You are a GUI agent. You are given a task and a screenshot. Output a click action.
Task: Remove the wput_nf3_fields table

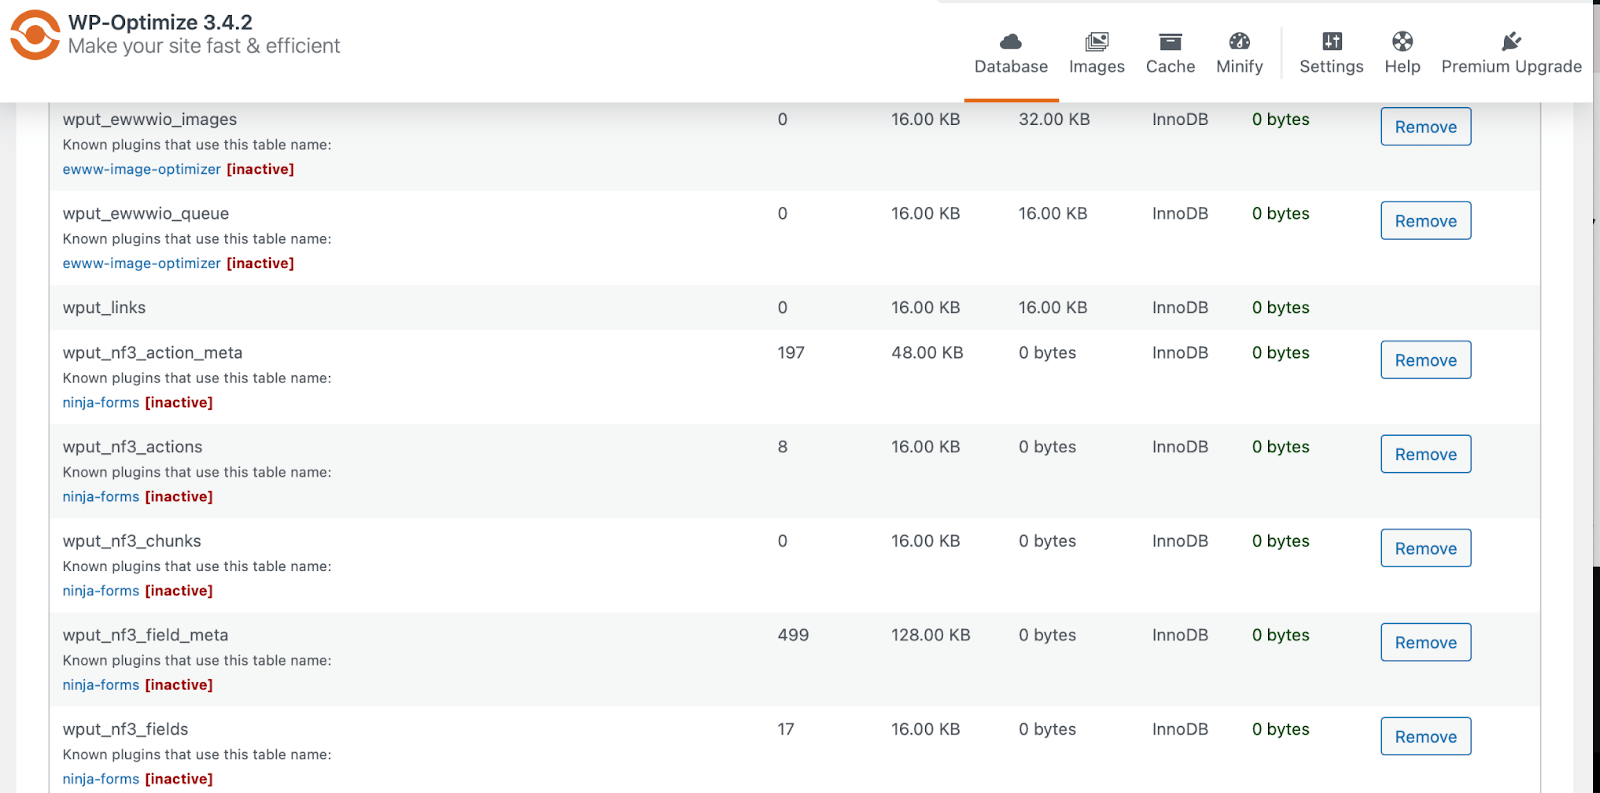coord(1425,736)
